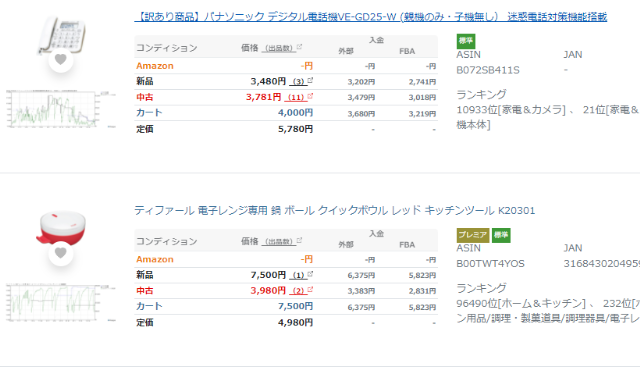Open the Panasonic VE-GD25-W product title link

coord(371,17)
